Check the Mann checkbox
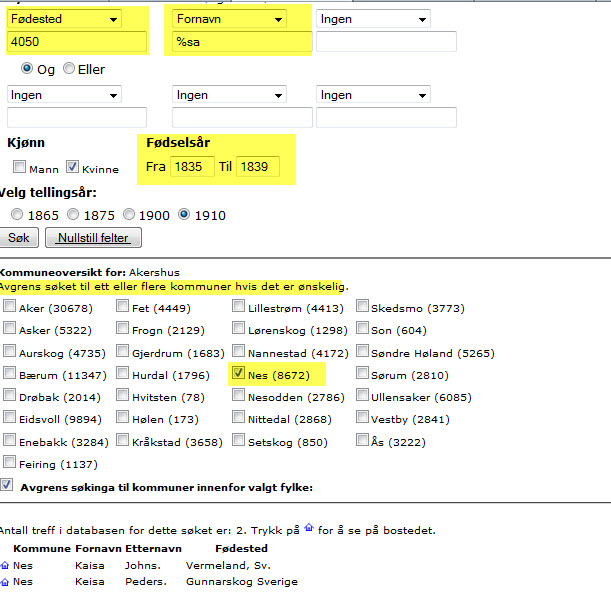This screenshot has height=596, width=611. coord(19,167)
